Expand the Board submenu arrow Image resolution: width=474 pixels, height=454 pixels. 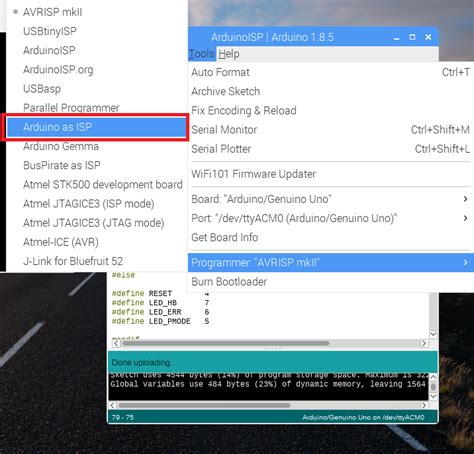[x=465, y=199]
